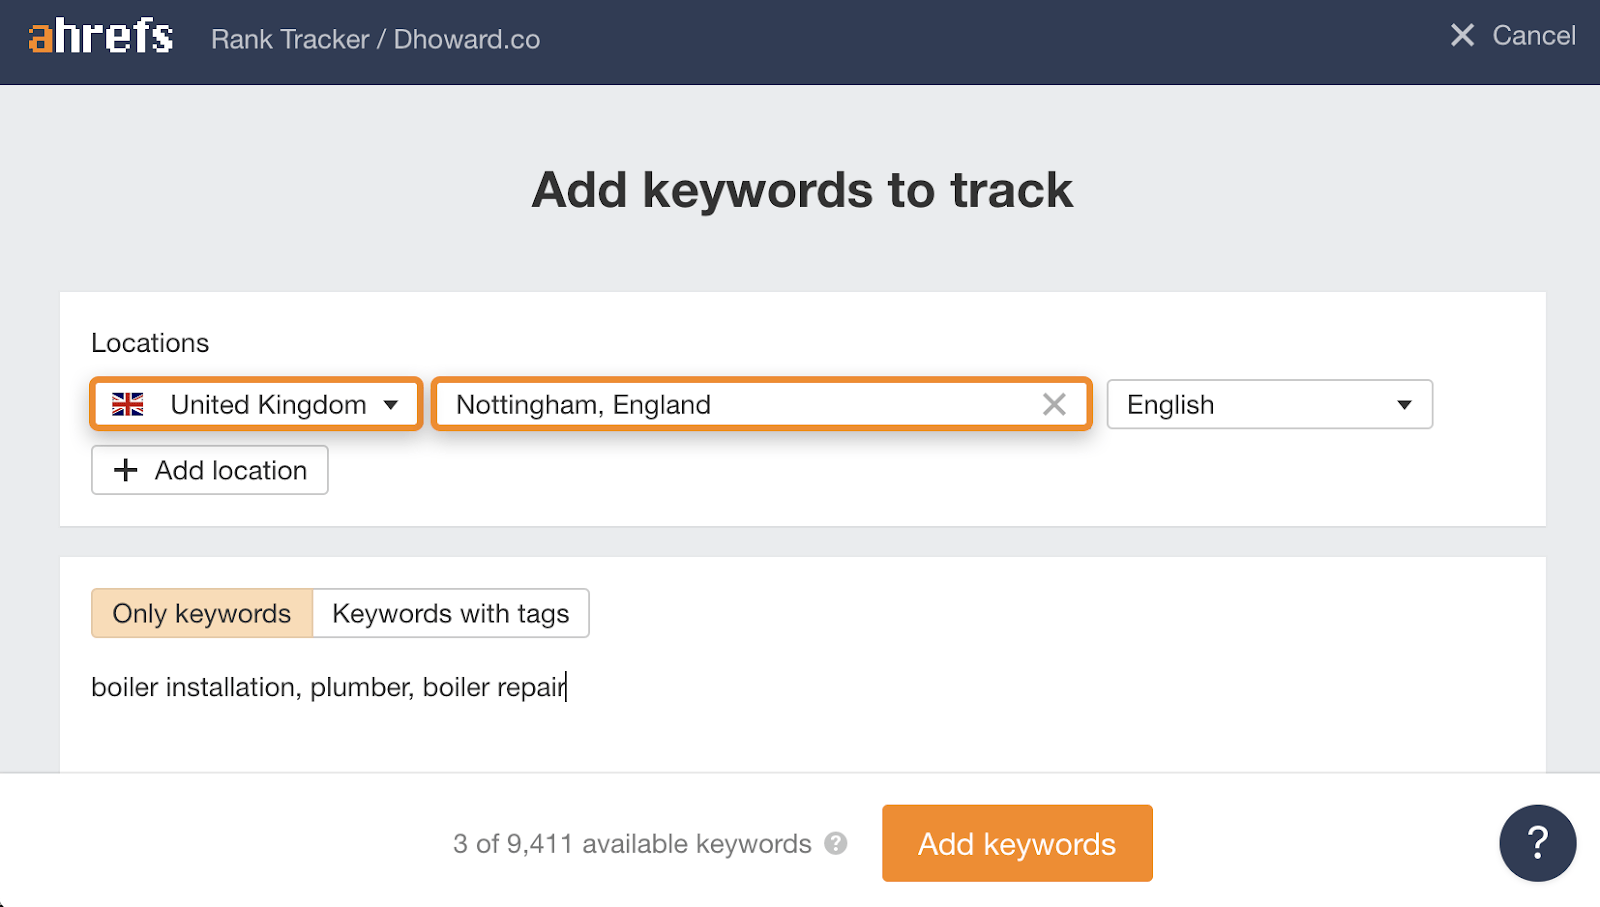Switch to Keywords with tags mode
Screen dimensions: 1600x907
tap(450, 613)
